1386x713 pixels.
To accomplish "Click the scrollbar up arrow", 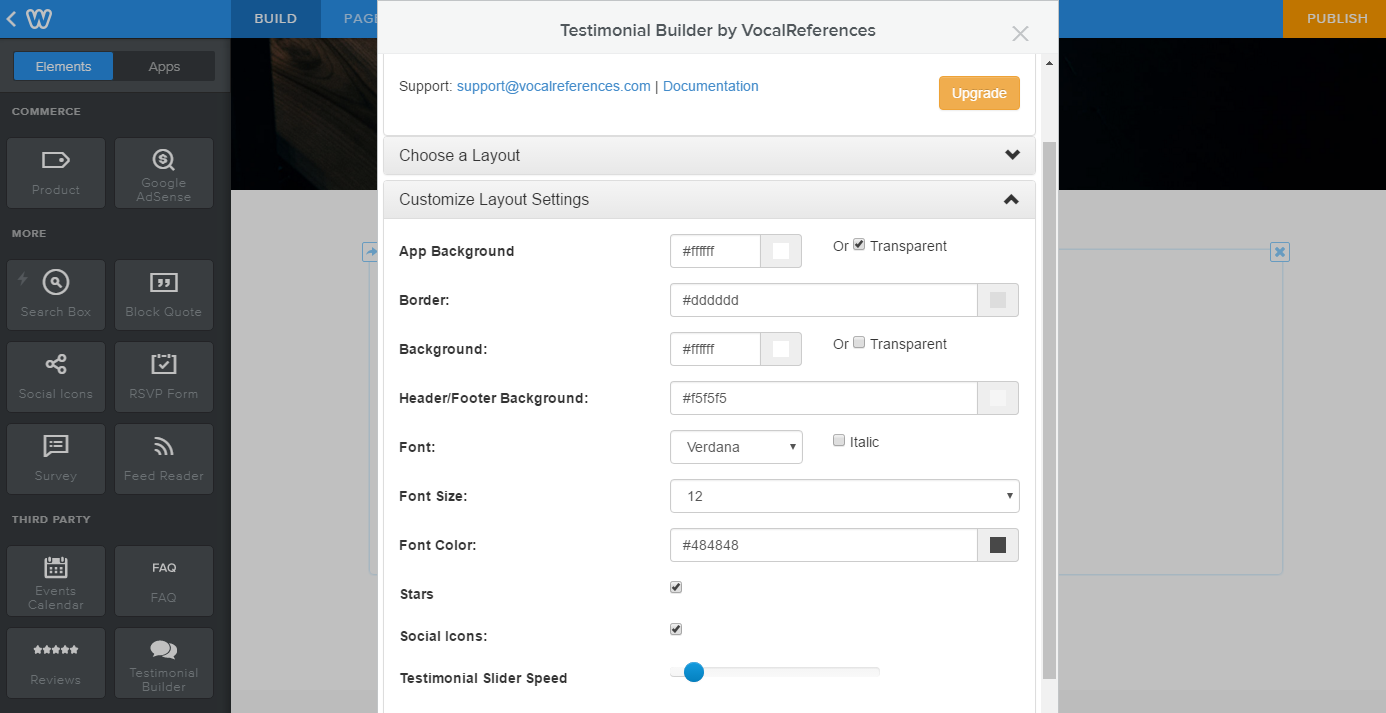I will pyautogui.click(x=1049, y=63).
